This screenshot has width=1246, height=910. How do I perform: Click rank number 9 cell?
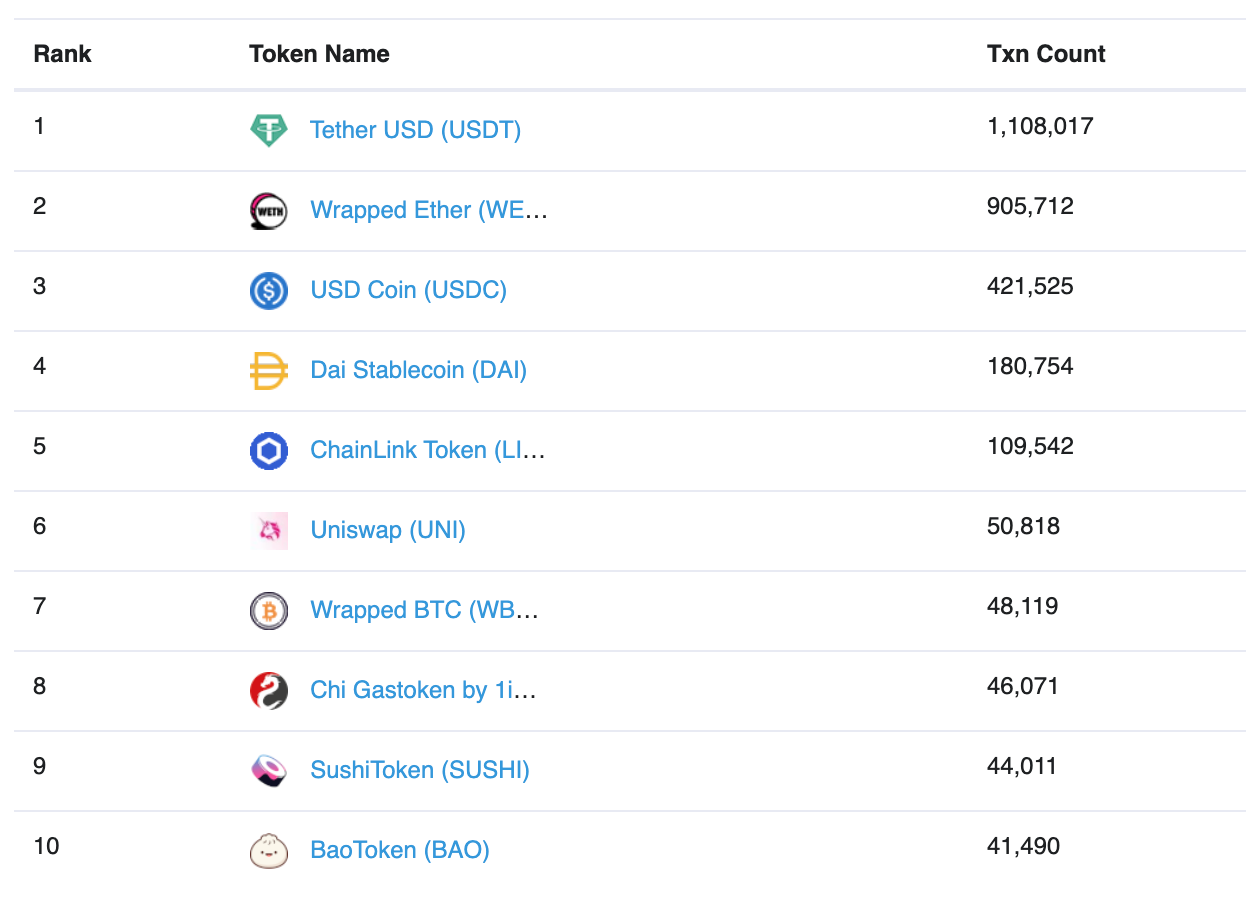click(x=39, y=766)
